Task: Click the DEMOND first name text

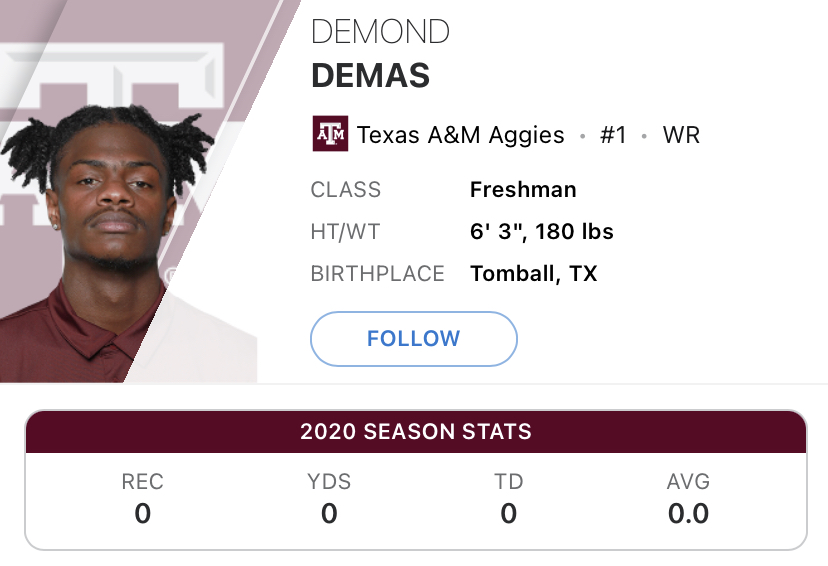Action: (x=380, y=31)
